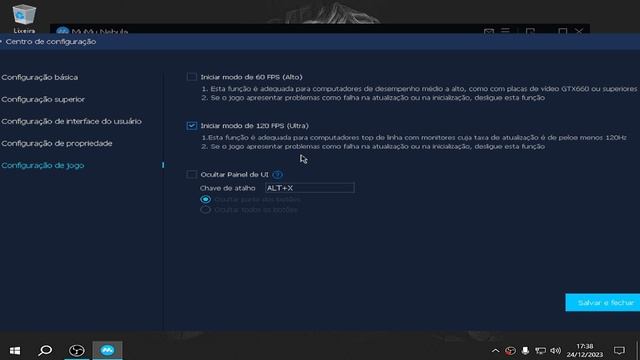640x360 pixels.
Task: Click the MuMu emulator taskbar icon
Action: tap(107, 350)
